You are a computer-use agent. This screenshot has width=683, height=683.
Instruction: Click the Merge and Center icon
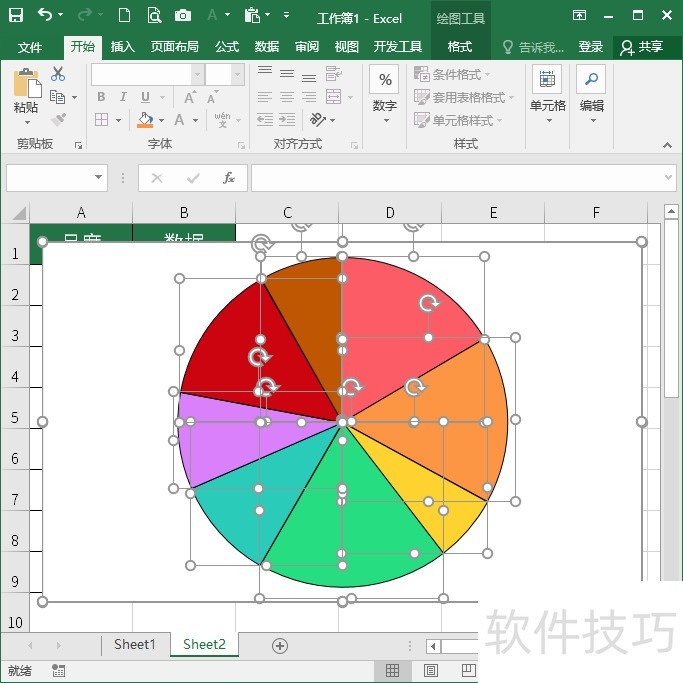tap(334, 97)
